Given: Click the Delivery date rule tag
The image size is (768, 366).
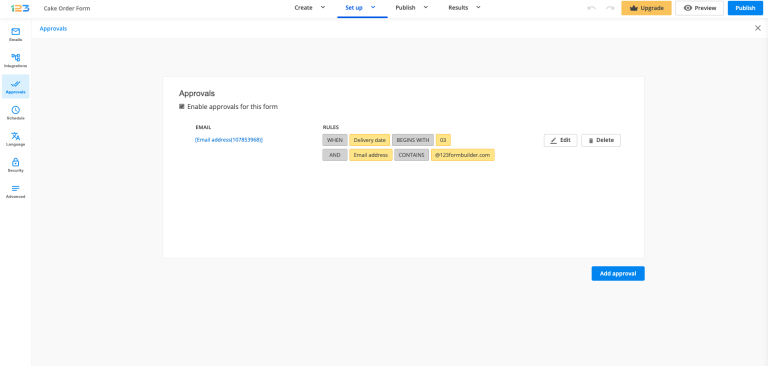Looking at the screenshot, I should (369, 140).
